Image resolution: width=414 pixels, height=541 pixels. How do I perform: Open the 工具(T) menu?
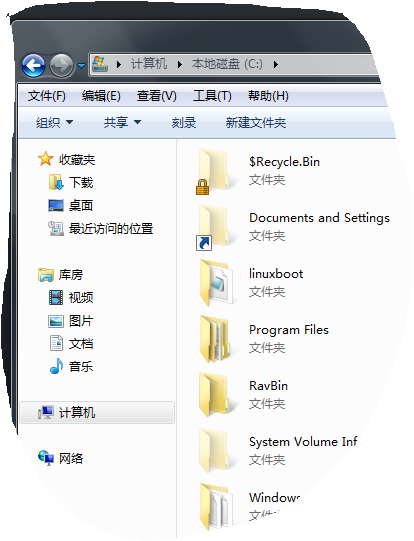[x=212, y=96]
